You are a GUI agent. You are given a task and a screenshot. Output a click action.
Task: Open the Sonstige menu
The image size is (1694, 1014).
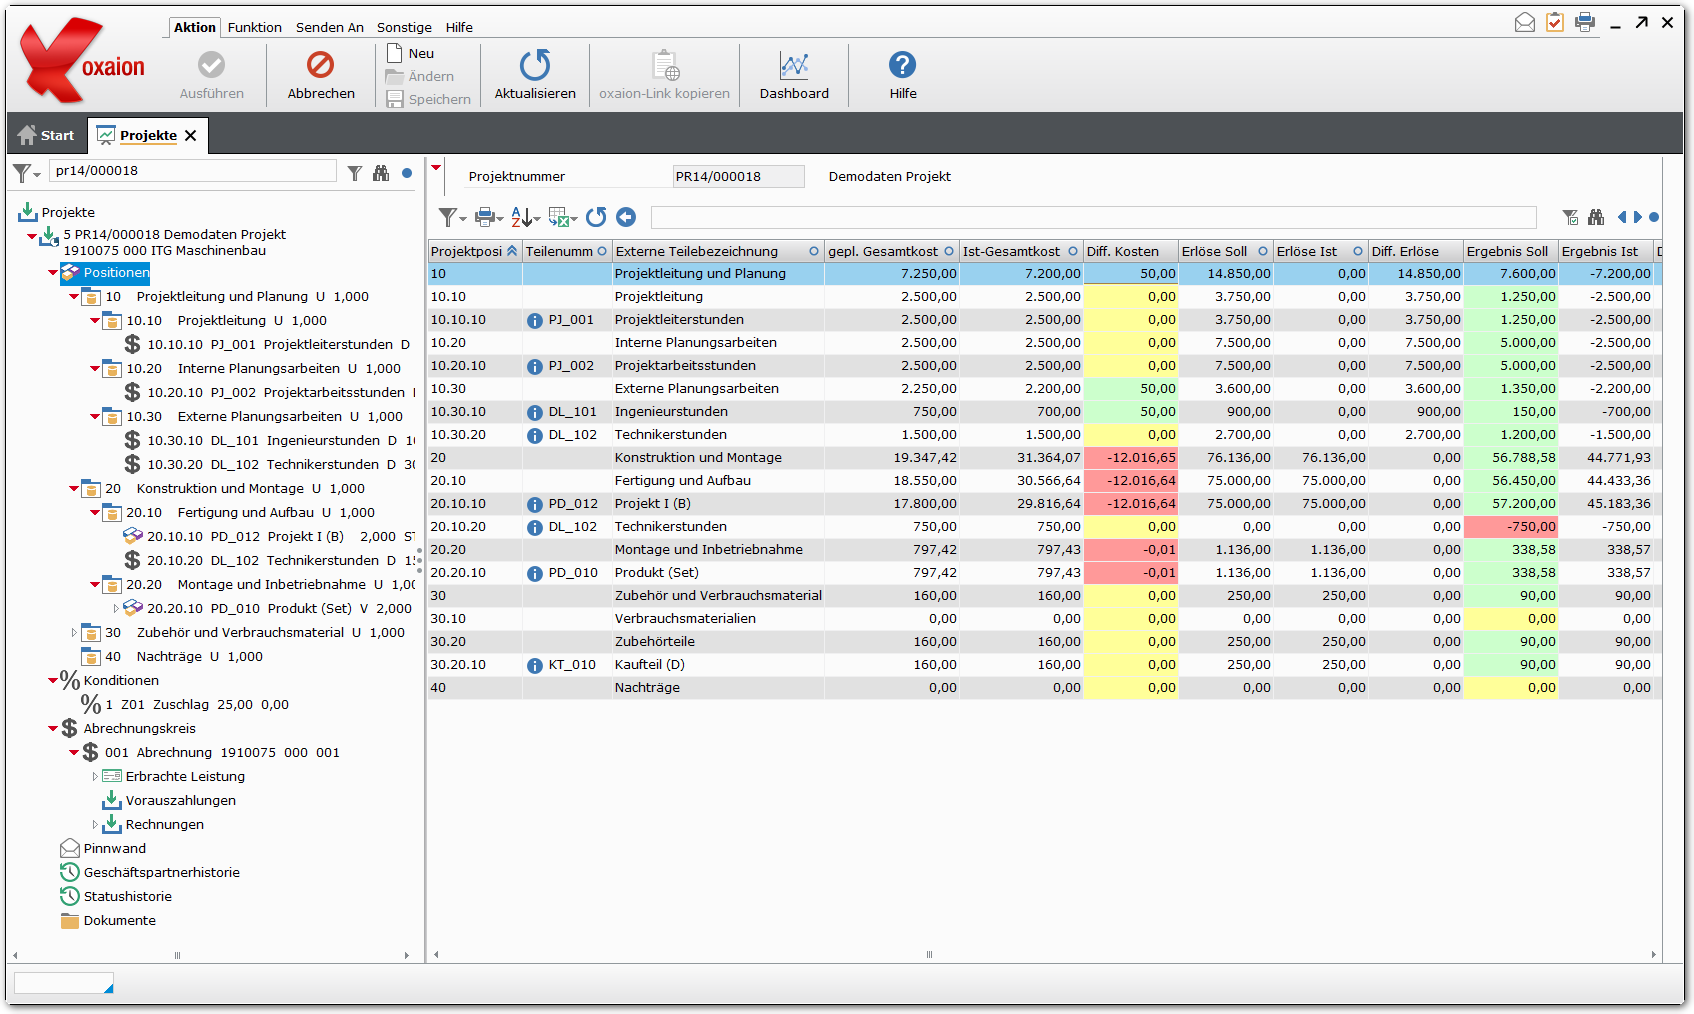coord(404,27)
